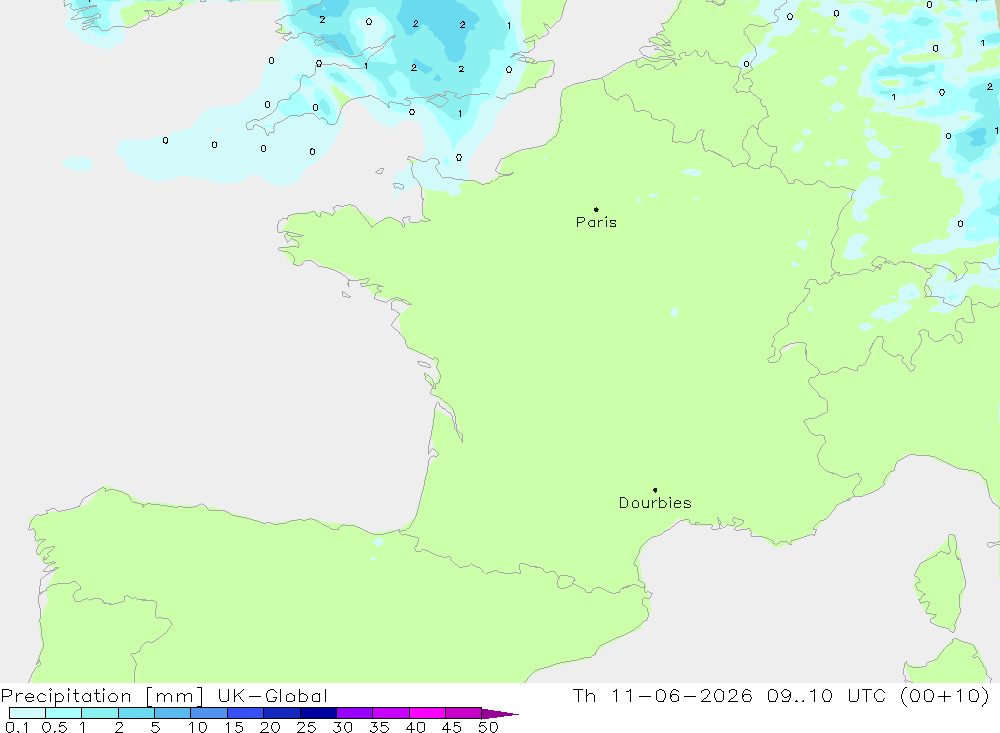Click the '50' legend scale value
Viewport: 1000px width, 733px height.
pos(488,727)
